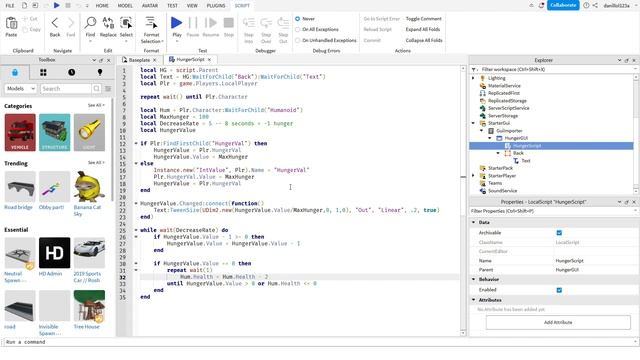Collapse the Behavior properties section
Image resolution: width=640 pixels, height=360 pixels.
(474, 280)
